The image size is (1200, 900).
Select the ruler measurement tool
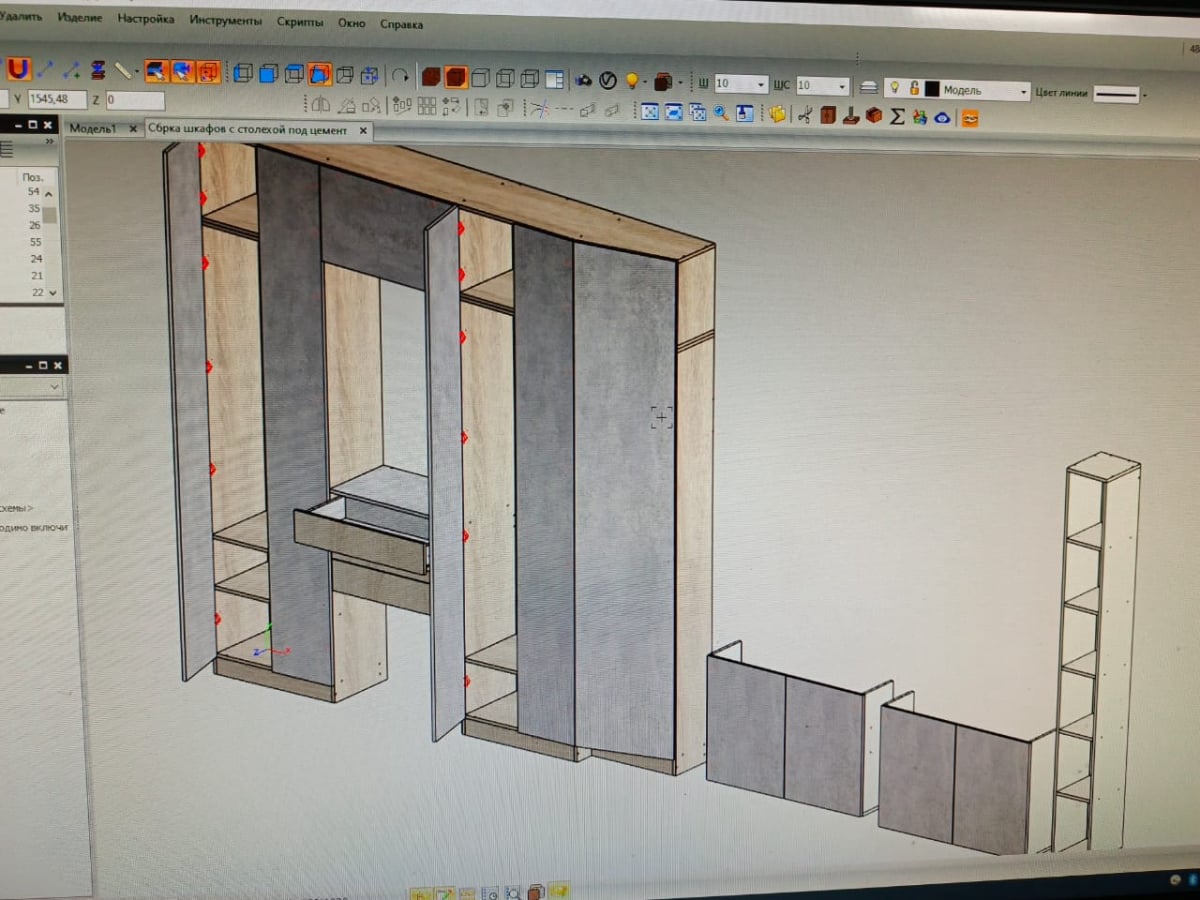(124, 70)
